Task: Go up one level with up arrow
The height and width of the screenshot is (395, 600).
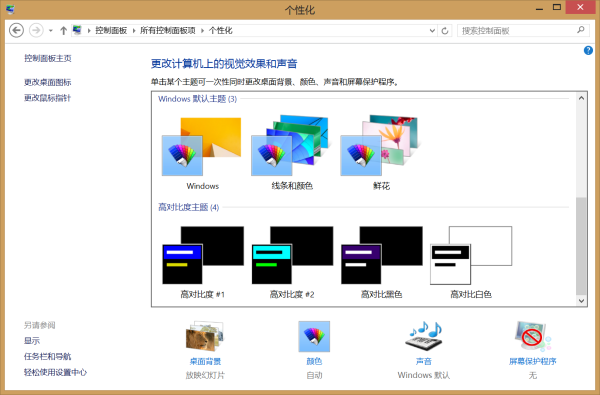Action: (x=64, y=31)
